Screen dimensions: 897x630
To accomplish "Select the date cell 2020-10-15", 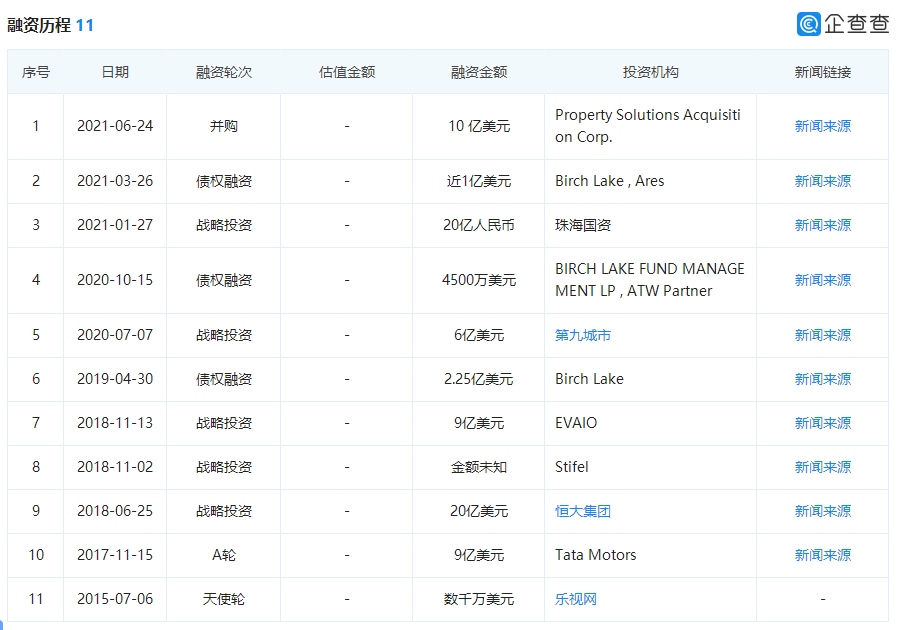I will click(115, 280).
